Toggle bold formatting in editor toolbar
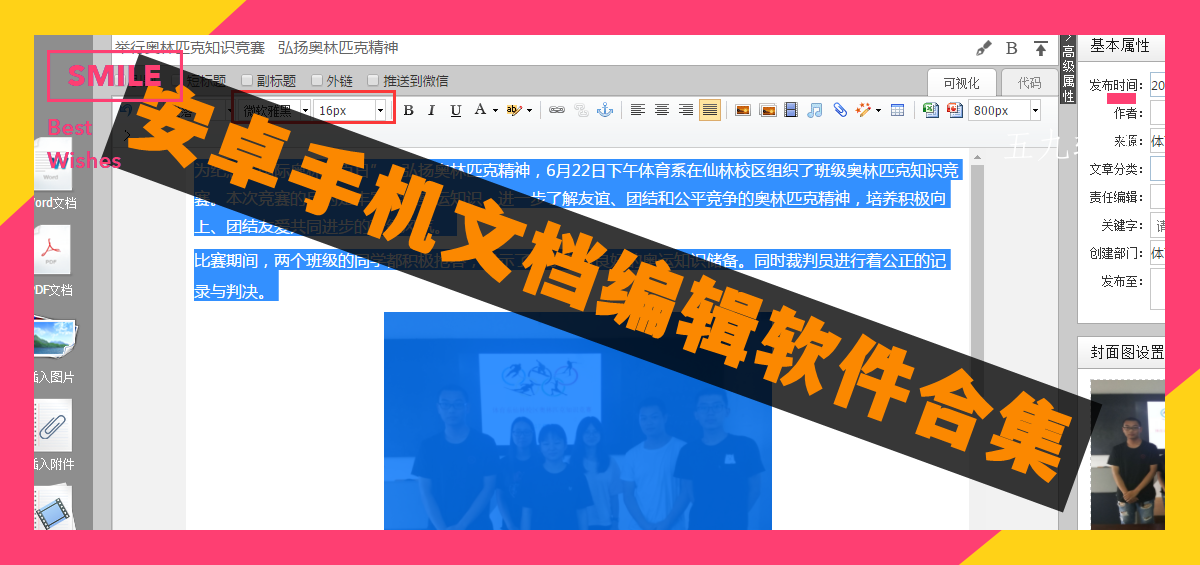 point(408,110)
